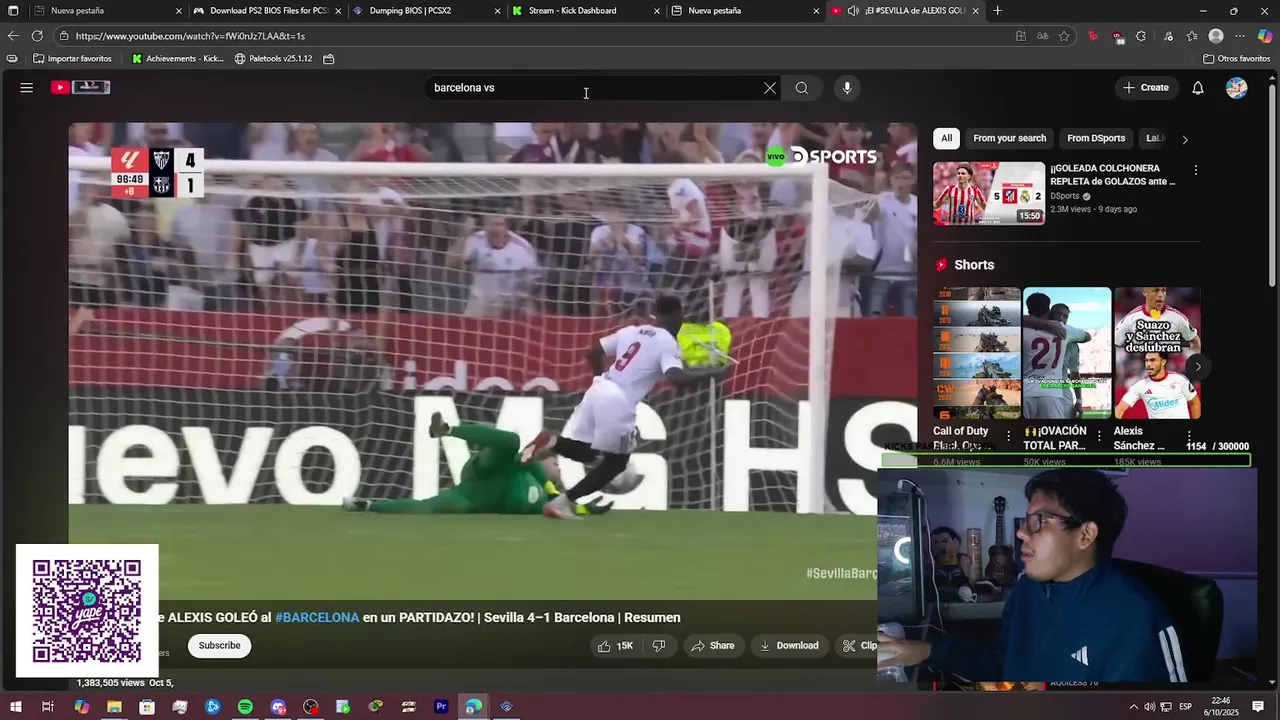Switch to the Stream - Kick Dashboard tab
This screenshot has height=720, width=1280.
pyautogui.click(x=585, y=11)
